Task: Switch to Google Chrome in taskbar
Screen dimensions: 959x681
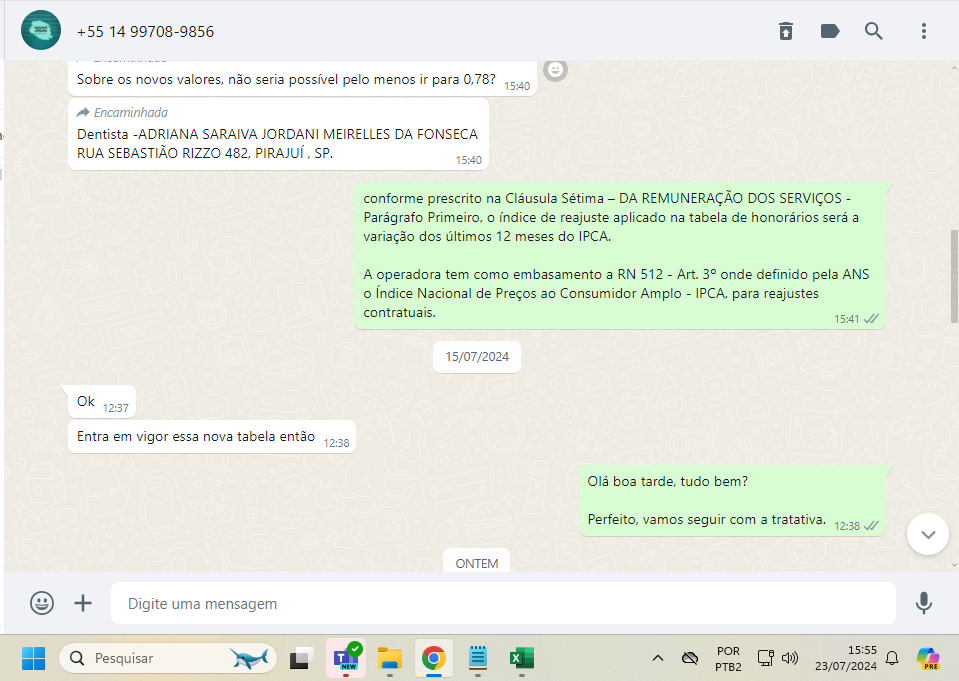Action: 433,658
